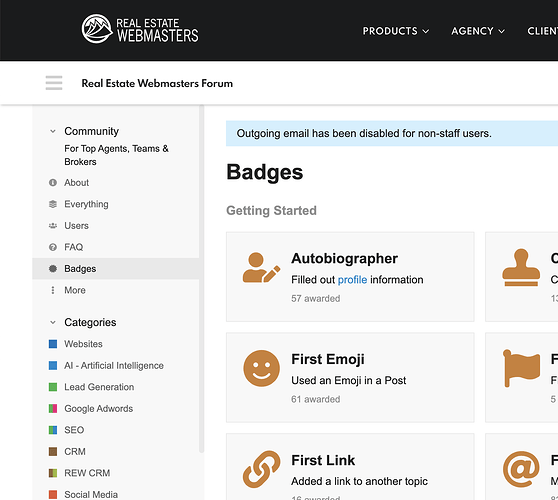
Task: Collapse the Community sidebar section
Action: tap(53, 131)
